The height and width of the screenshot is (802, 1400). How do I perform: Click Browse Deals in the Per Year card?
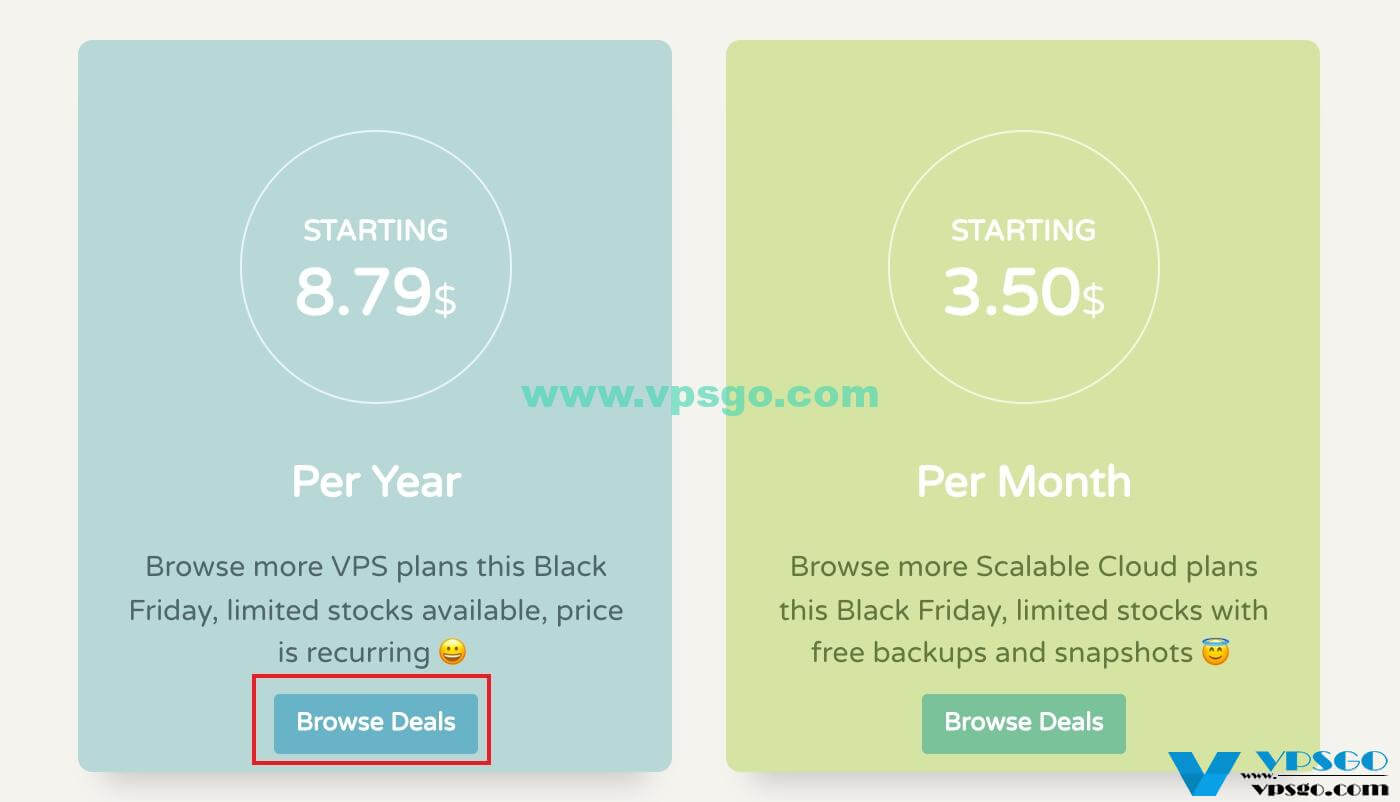click(x=376, y=723)
